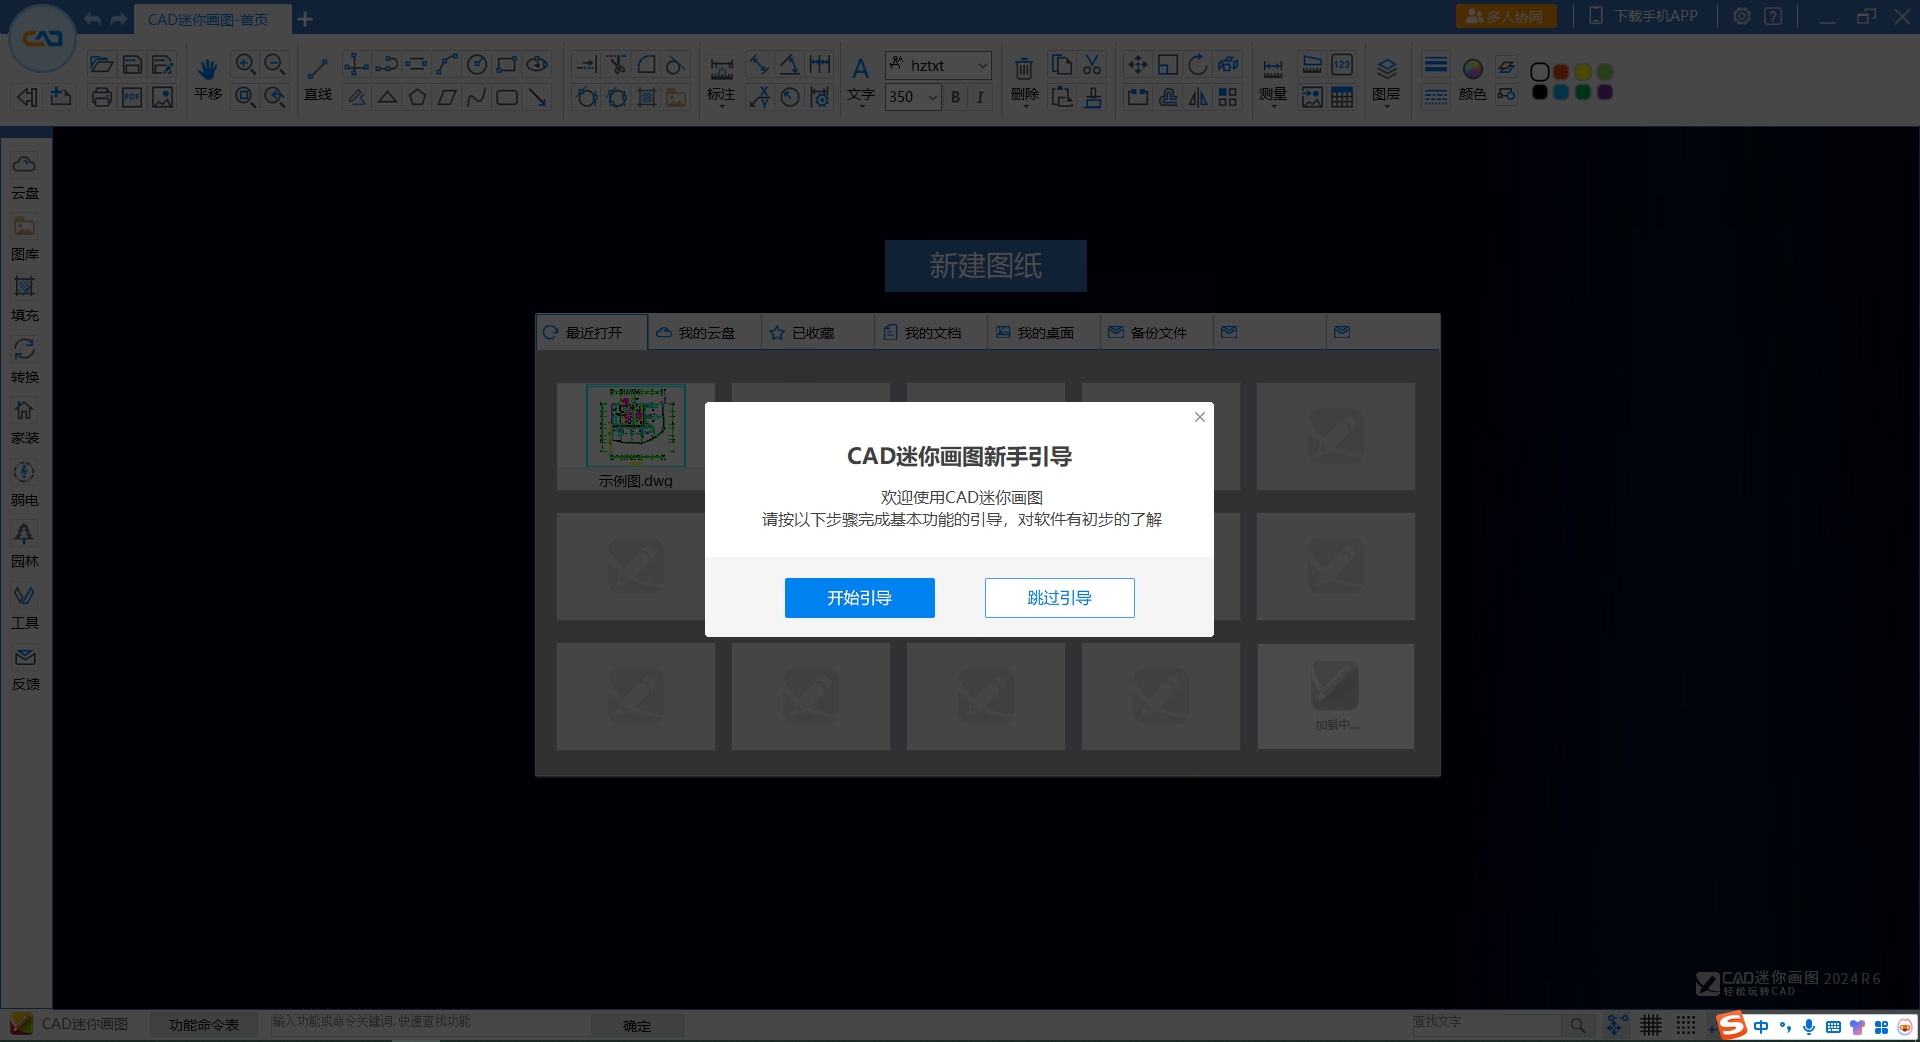Screen dimensions: 1920x1042
Task: Select the red color swatch
Action: coord(1561,72)
